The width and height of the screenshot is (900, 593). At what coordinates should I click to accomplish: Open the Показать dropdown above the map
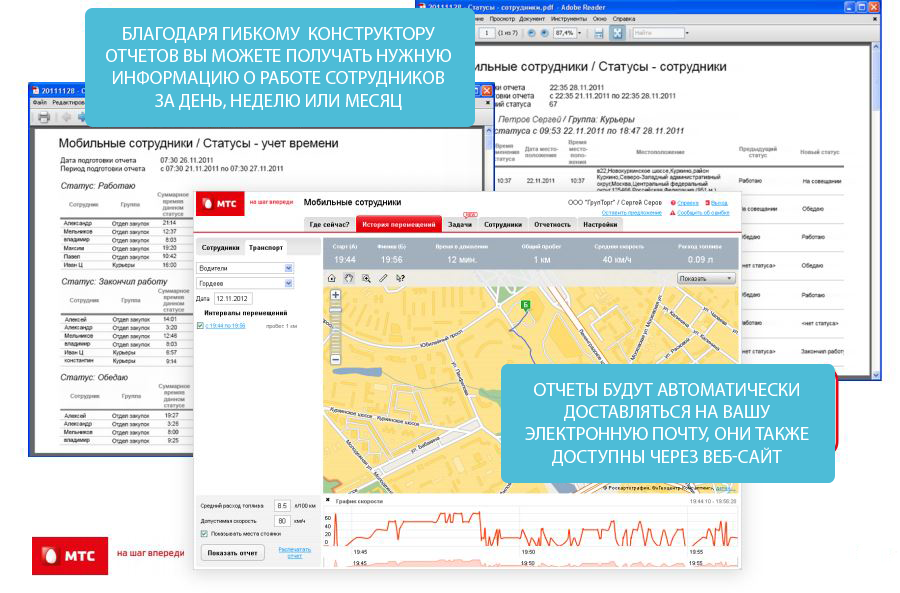[707, 278]
